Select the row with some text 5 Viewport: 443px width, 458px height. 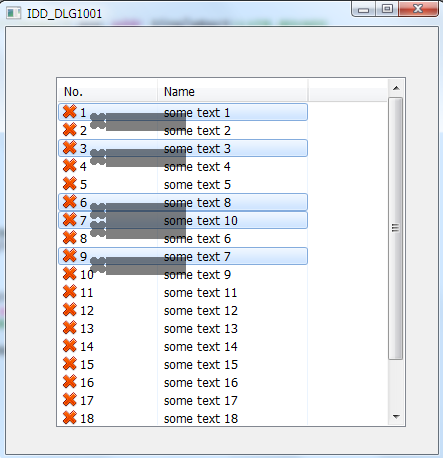click(183, 185)
